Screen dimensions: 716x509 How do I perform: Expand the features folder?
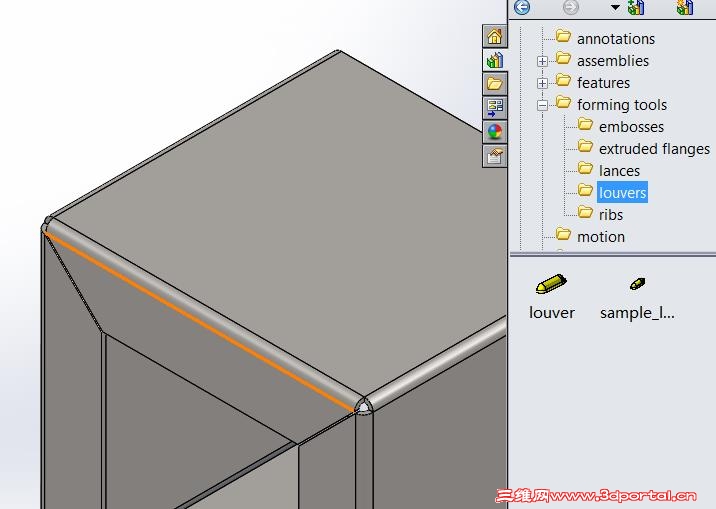542,83
